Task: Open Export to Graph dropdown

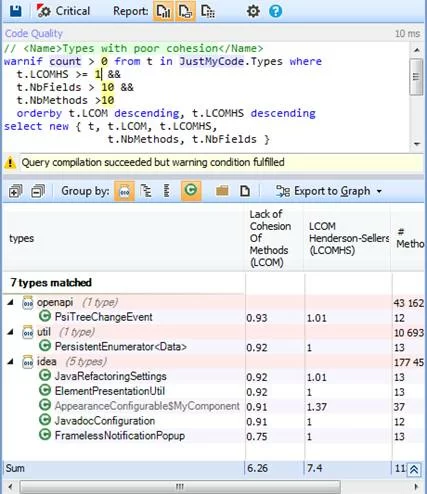Action: pyautogui.click(x=329, y=191)
